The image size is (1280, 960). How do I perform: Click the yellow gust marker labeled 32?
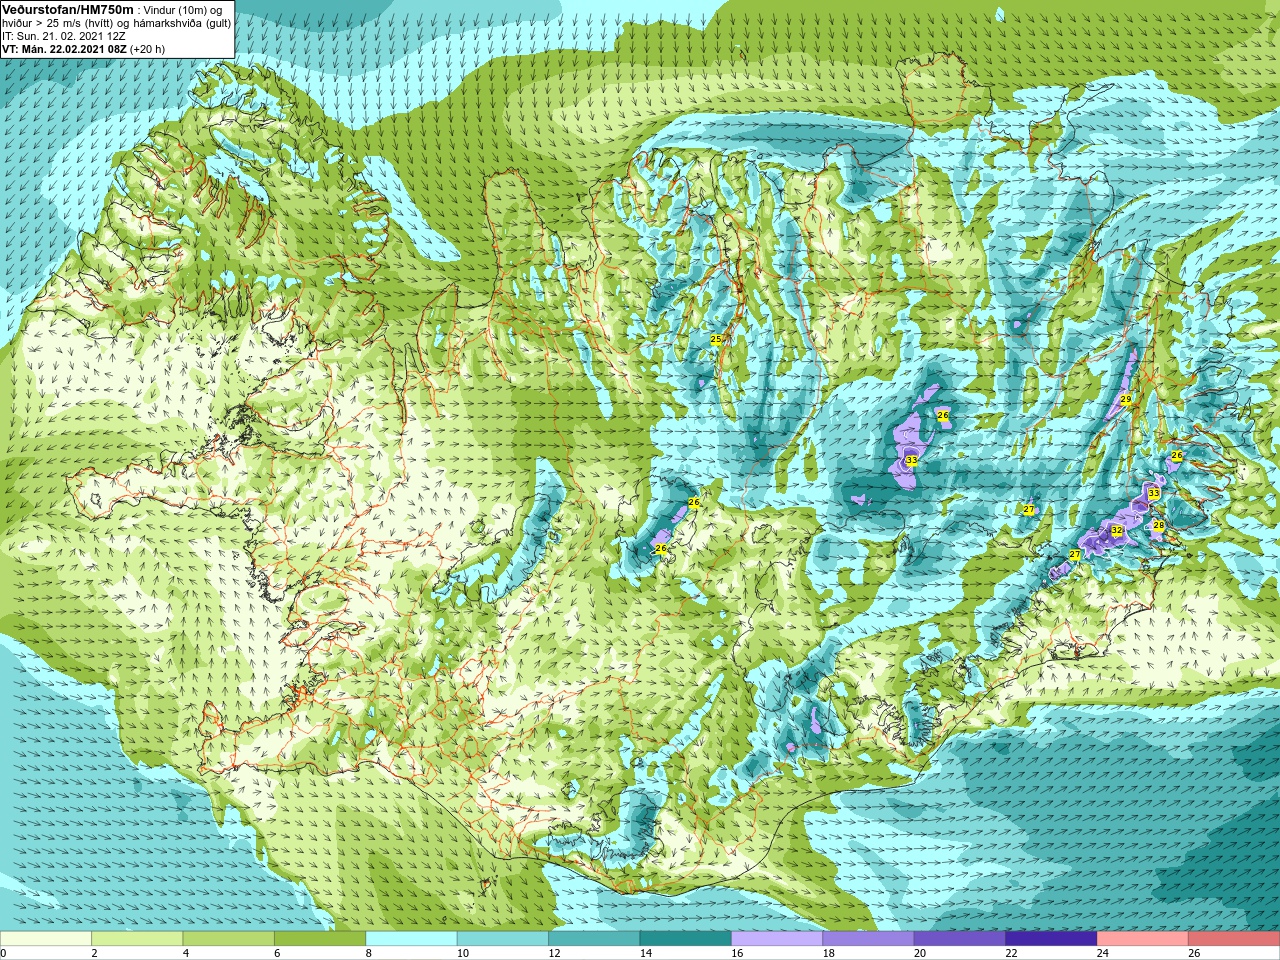pos(1117,531)
